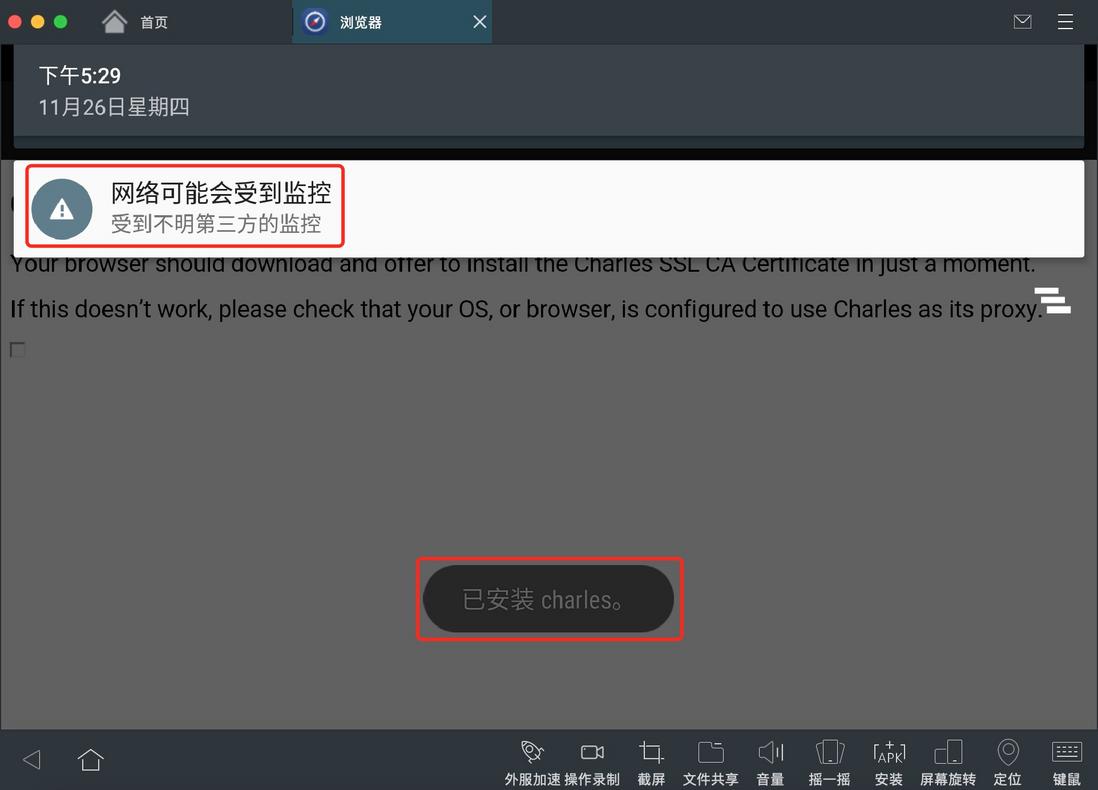The width and height of the screenshot is (1098, 790).
Task: Open the 首页 home tab
Action: click(134, 22)
